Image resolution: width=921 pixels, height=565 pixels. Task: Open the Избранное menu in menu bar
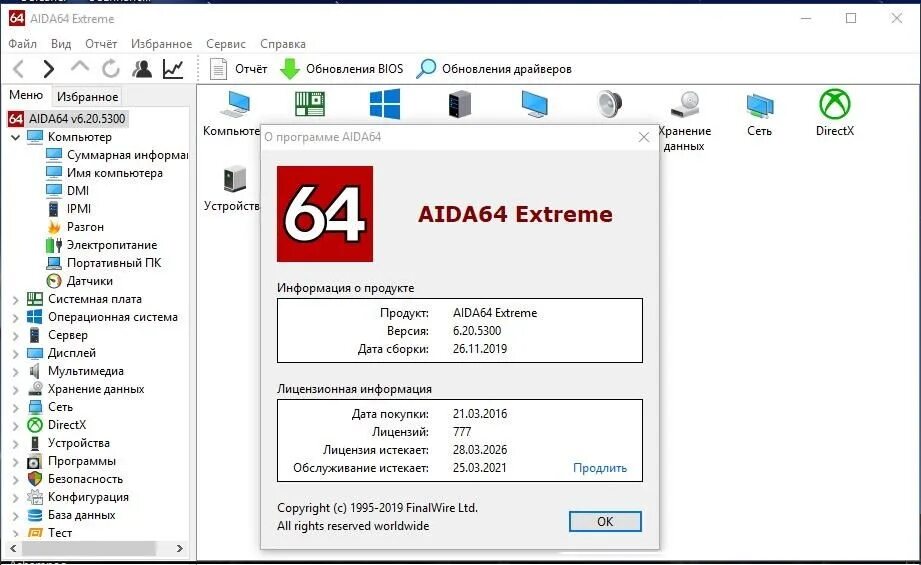tap(162, 44)
